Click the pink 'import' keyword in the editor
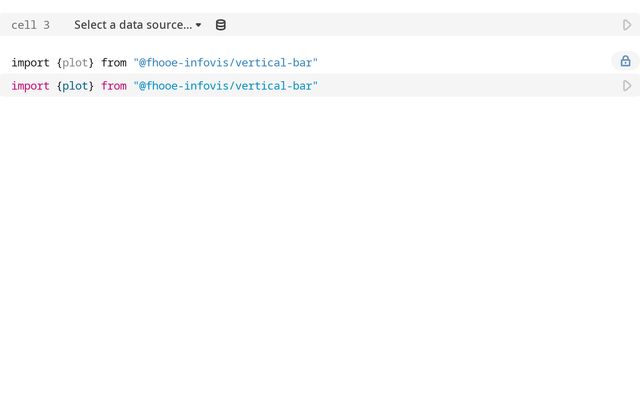Screen dimensions: 640x400 click(30, 86)
